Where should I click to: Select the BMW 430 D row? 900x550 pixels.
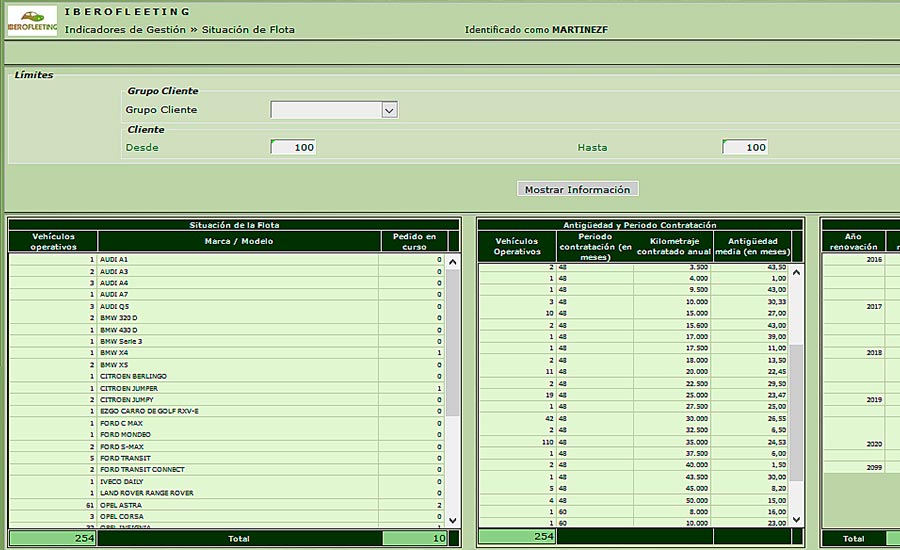tap(226, 330)
